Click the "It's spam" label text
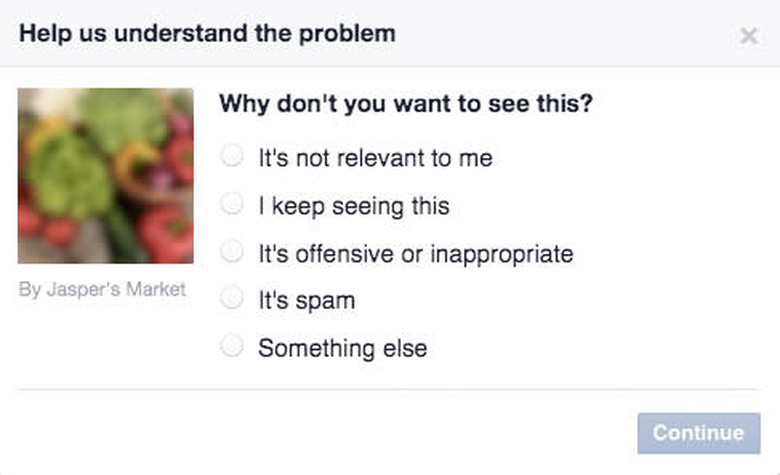The image size is (780, 475). point(307,301)
